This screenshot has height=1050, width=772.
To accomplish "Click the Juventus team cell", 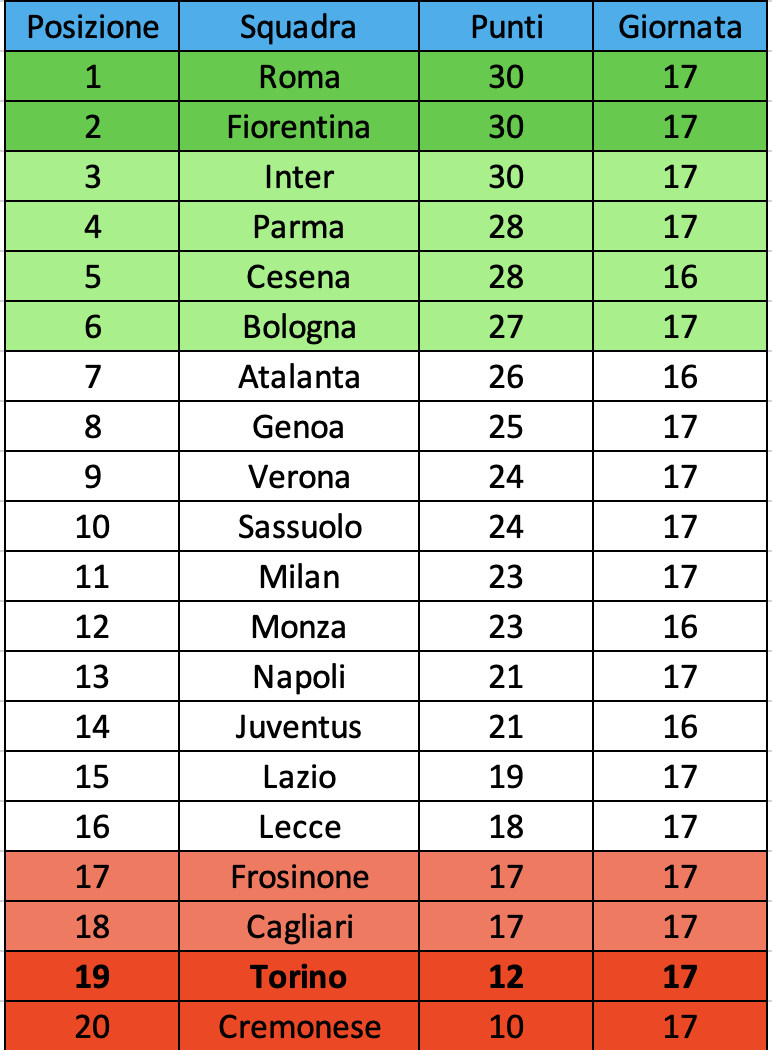I will (x=298, y=727).
